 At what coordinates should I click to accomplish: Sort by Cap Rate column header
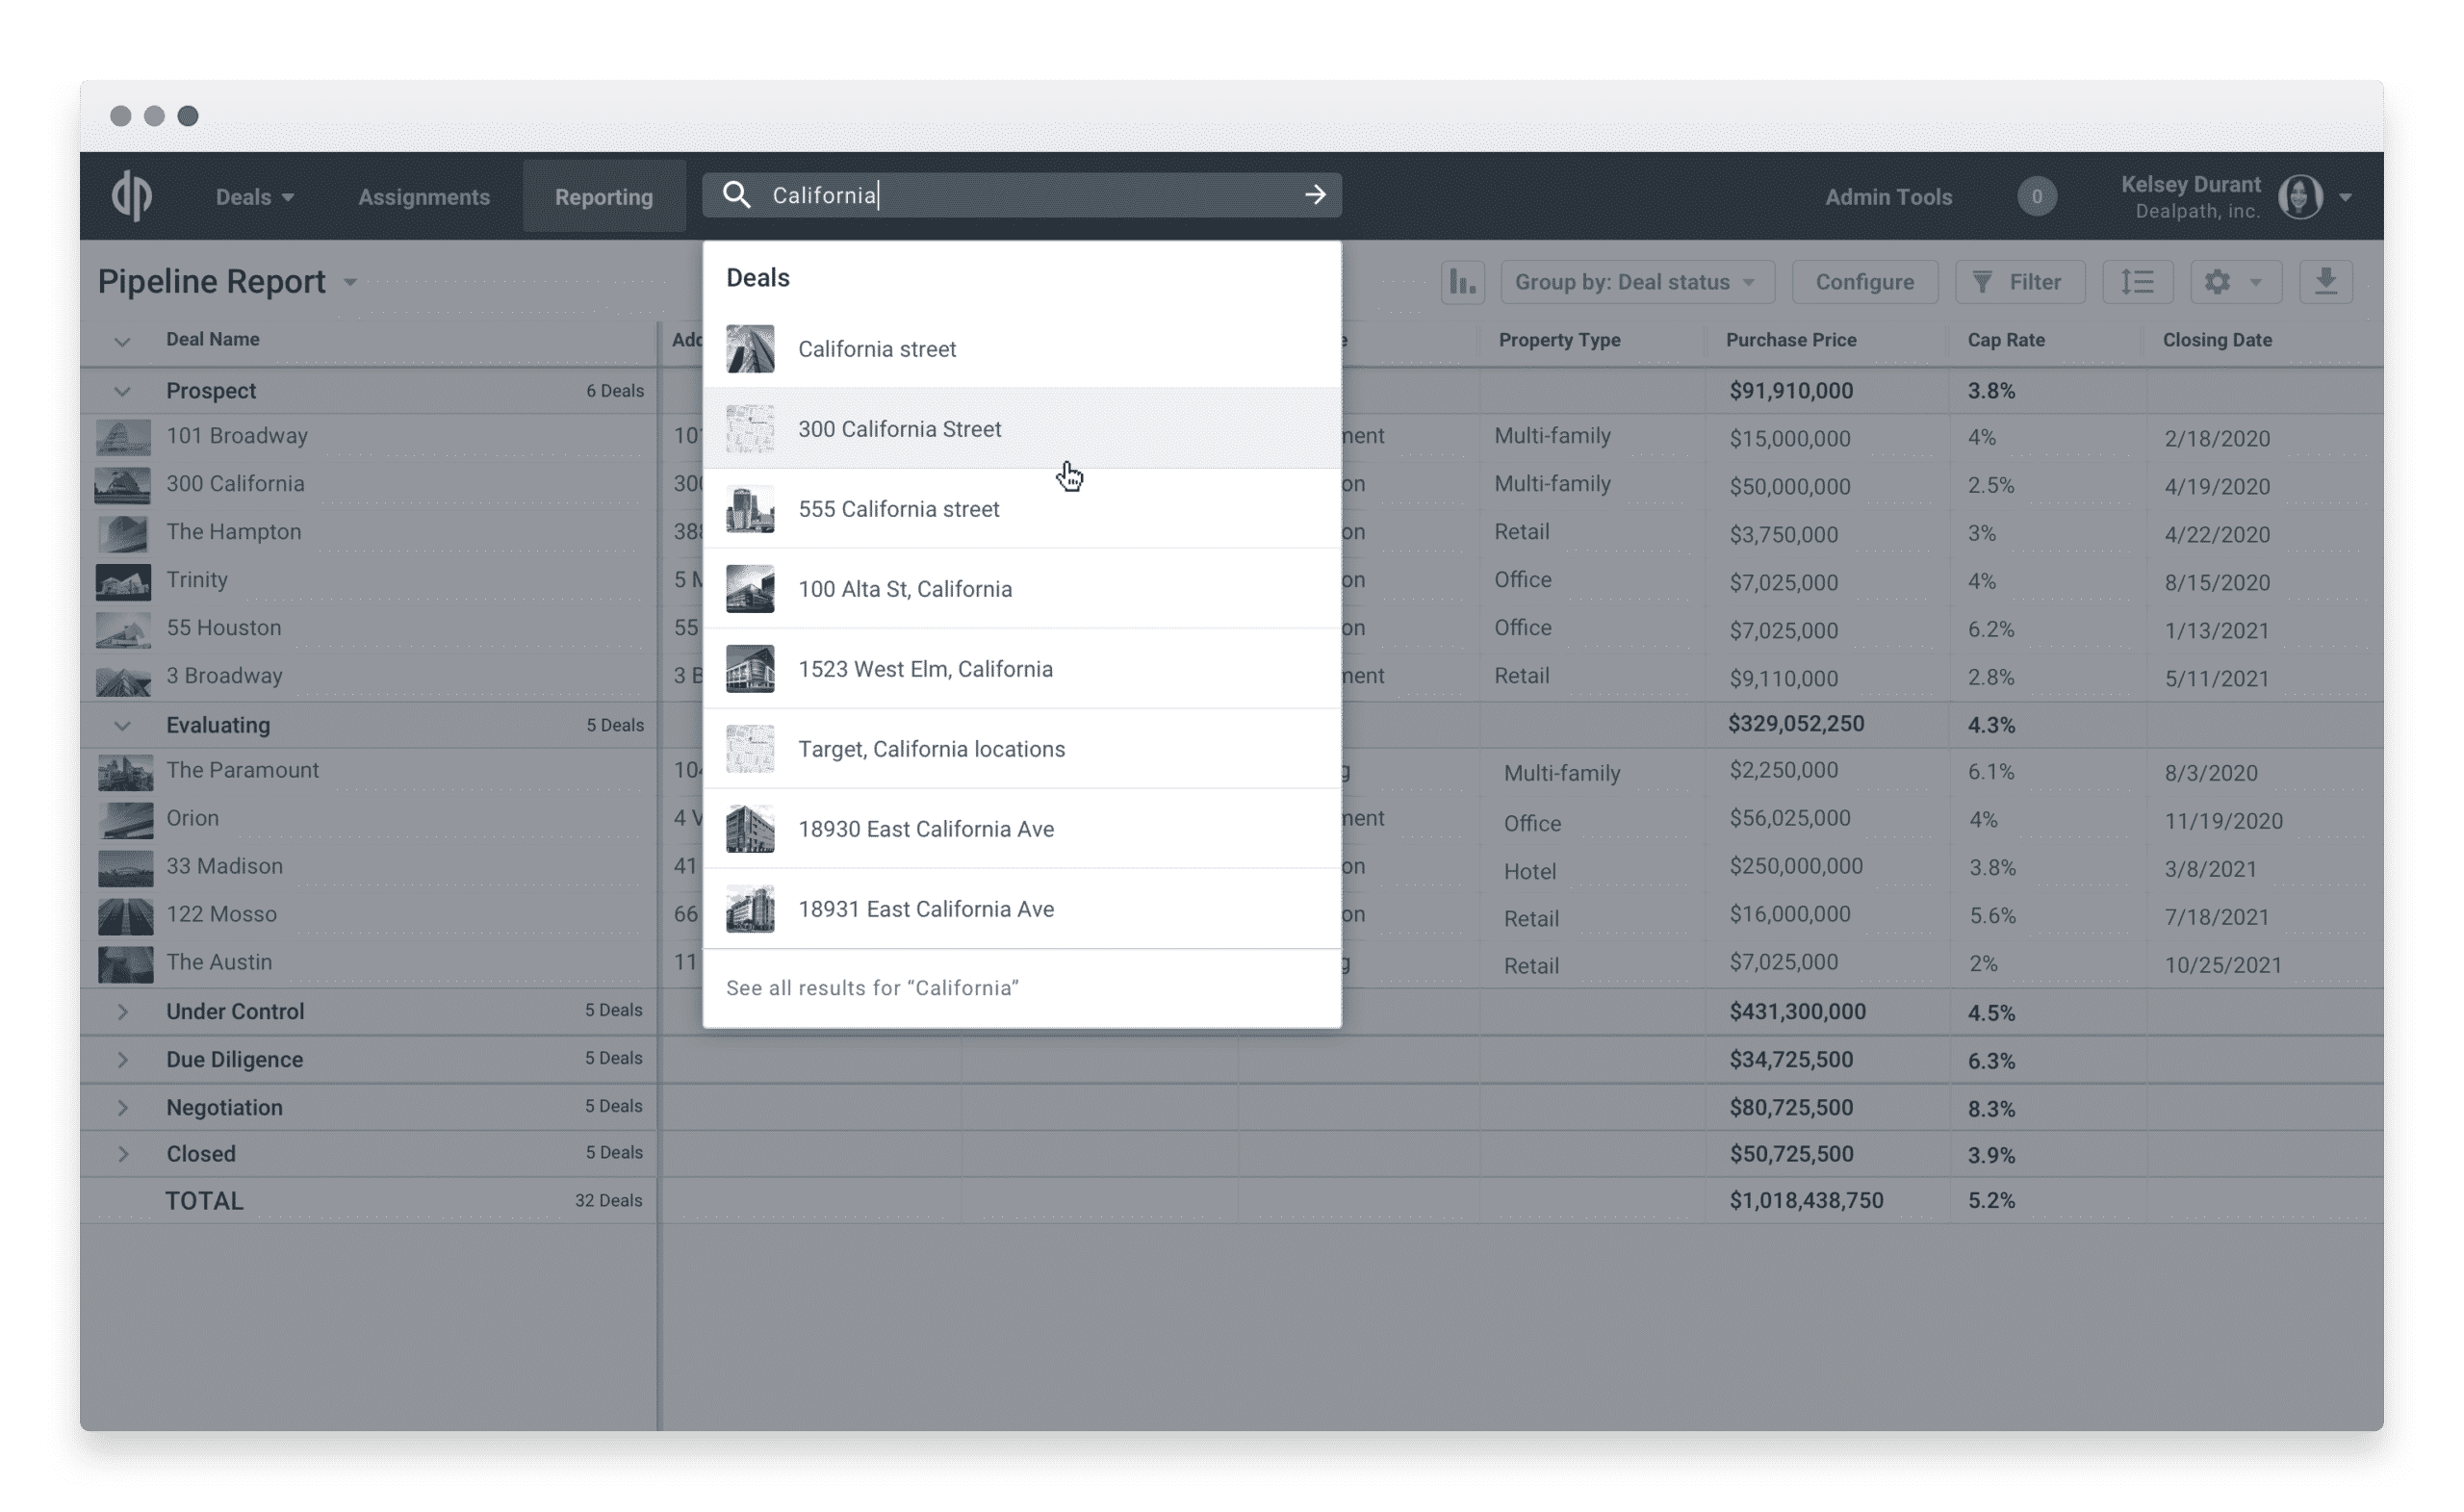(2005, 340)
